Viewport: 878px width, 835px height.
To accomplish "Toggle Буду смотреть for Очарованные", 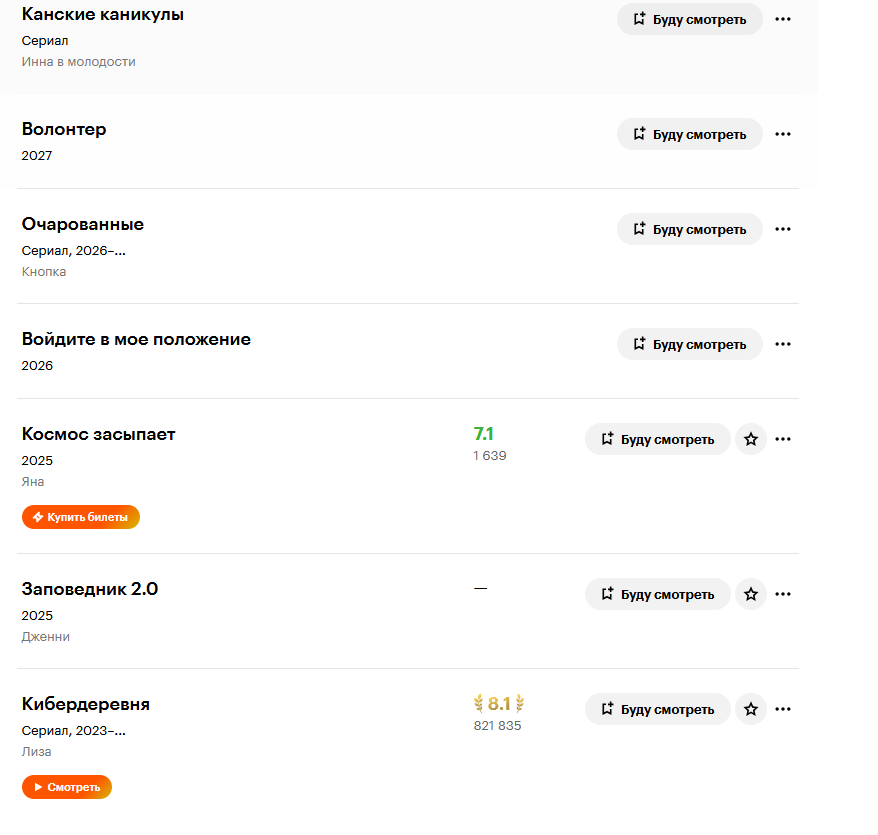I will click(690, 230).
